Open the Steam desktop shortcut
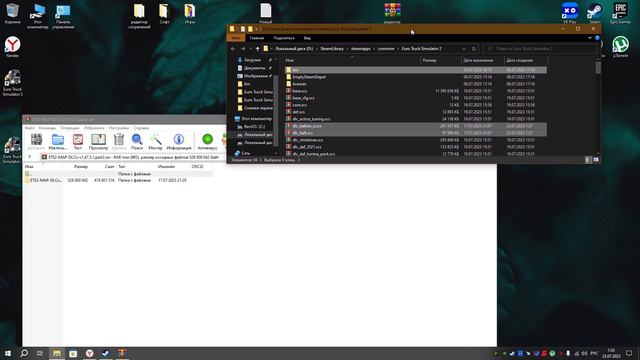 (594, 13)
